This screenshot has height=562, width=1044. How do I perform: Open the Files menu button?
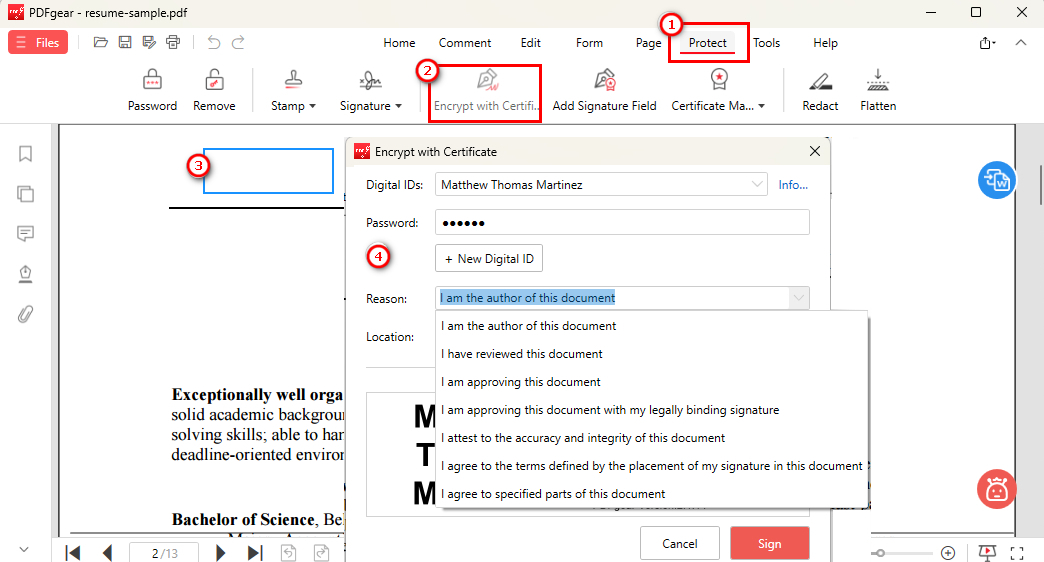pos(38,43)
